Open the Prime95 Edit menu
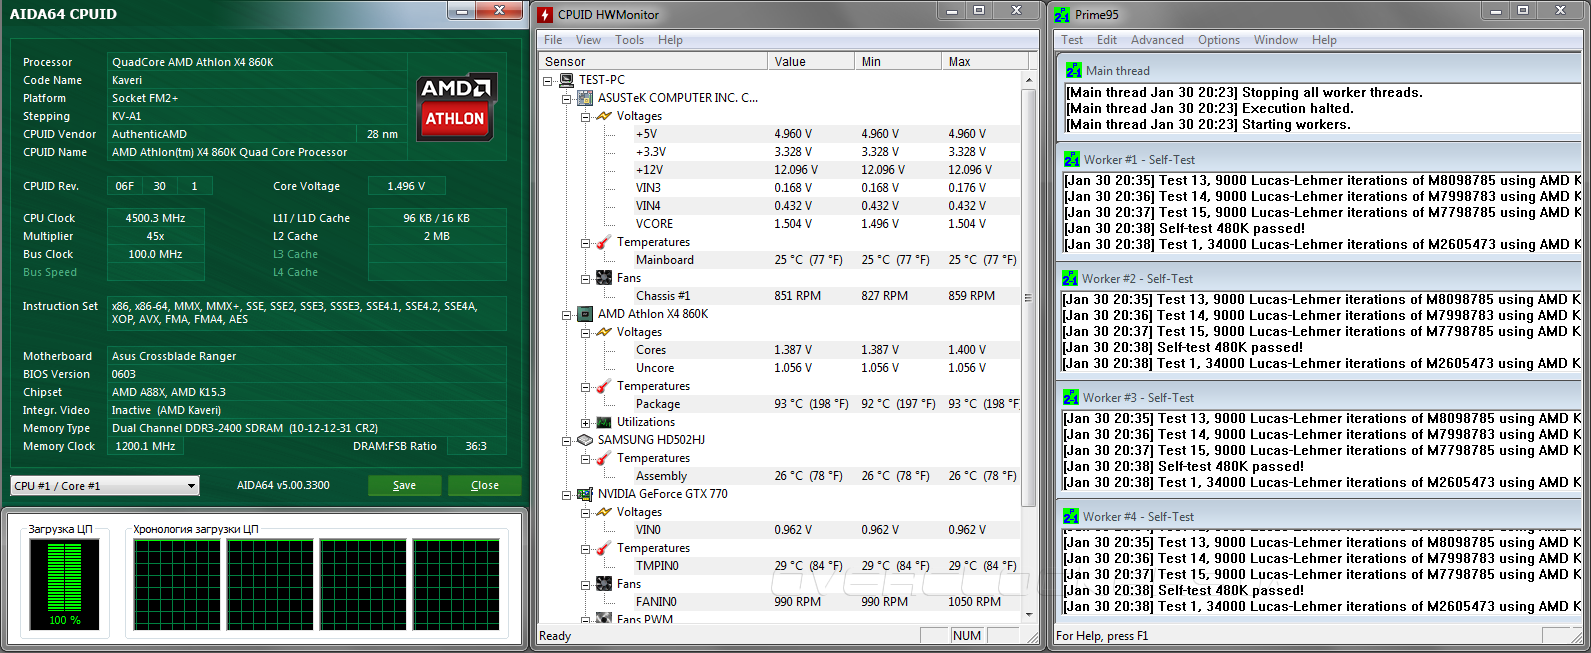Viewport: 1591px width, 653px height. click(1107, 40)
